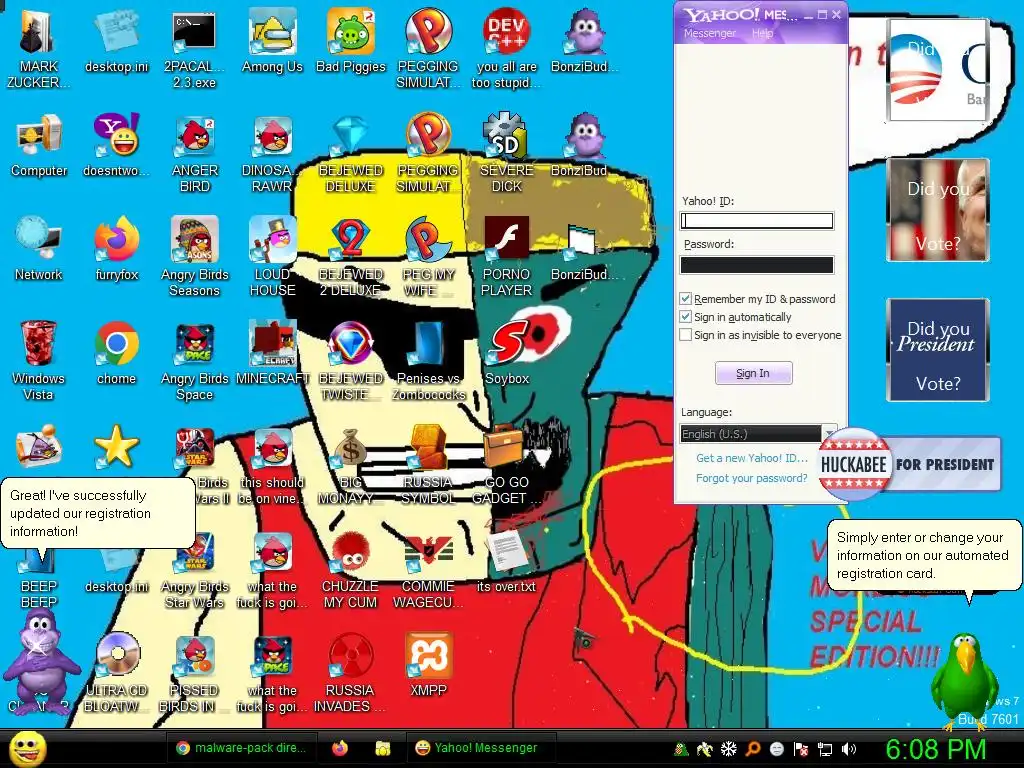Follow the 'Get a new Yahoo! ID...' link
Image resolution: width=1024 pixels, height=768 pixels.
tap(752, 458)
